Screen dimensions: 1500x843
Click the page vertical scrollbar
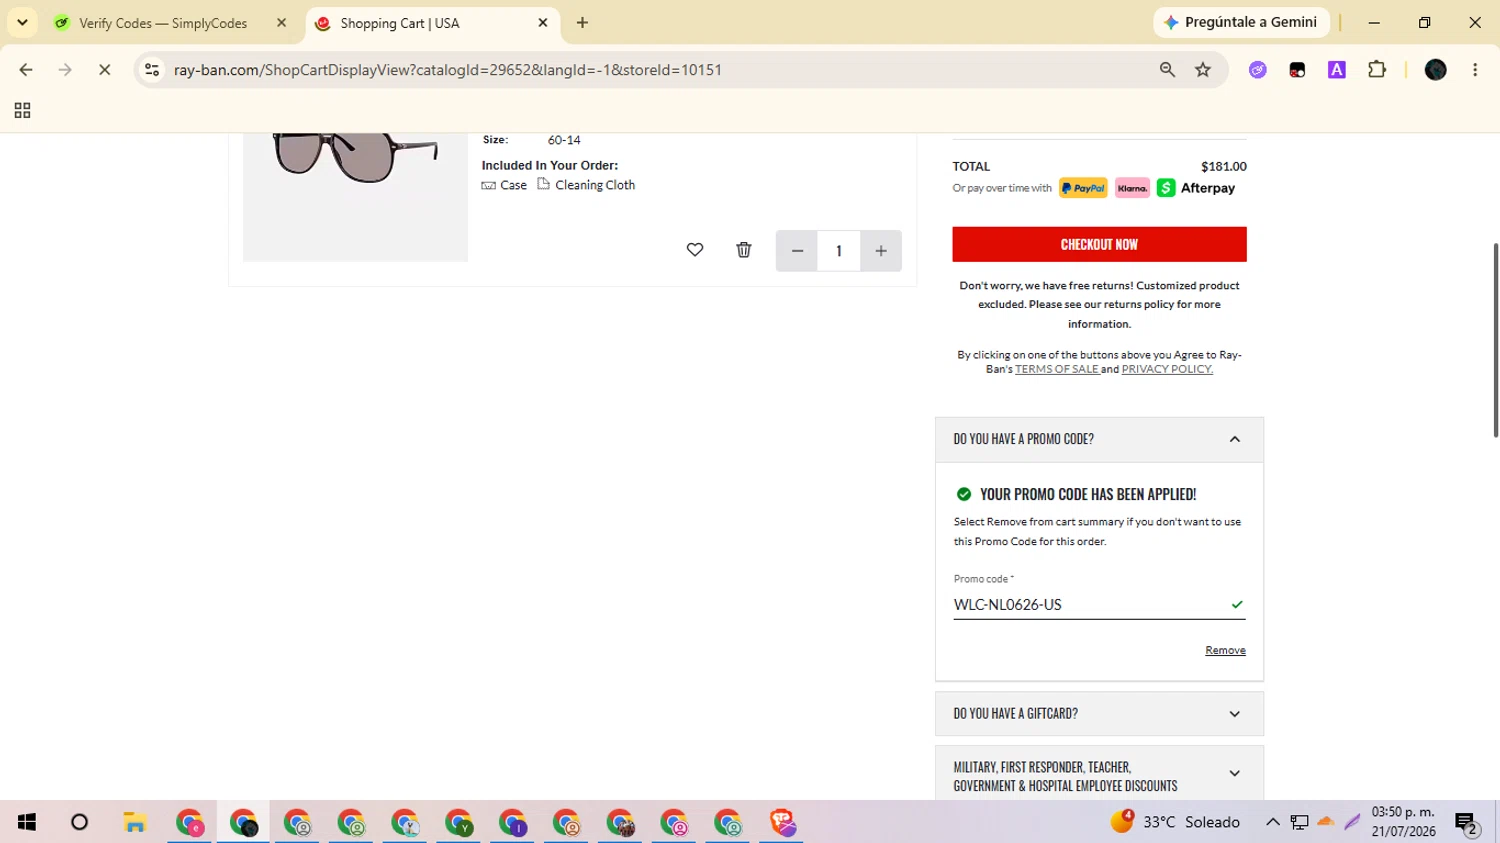pos(1495,340)
